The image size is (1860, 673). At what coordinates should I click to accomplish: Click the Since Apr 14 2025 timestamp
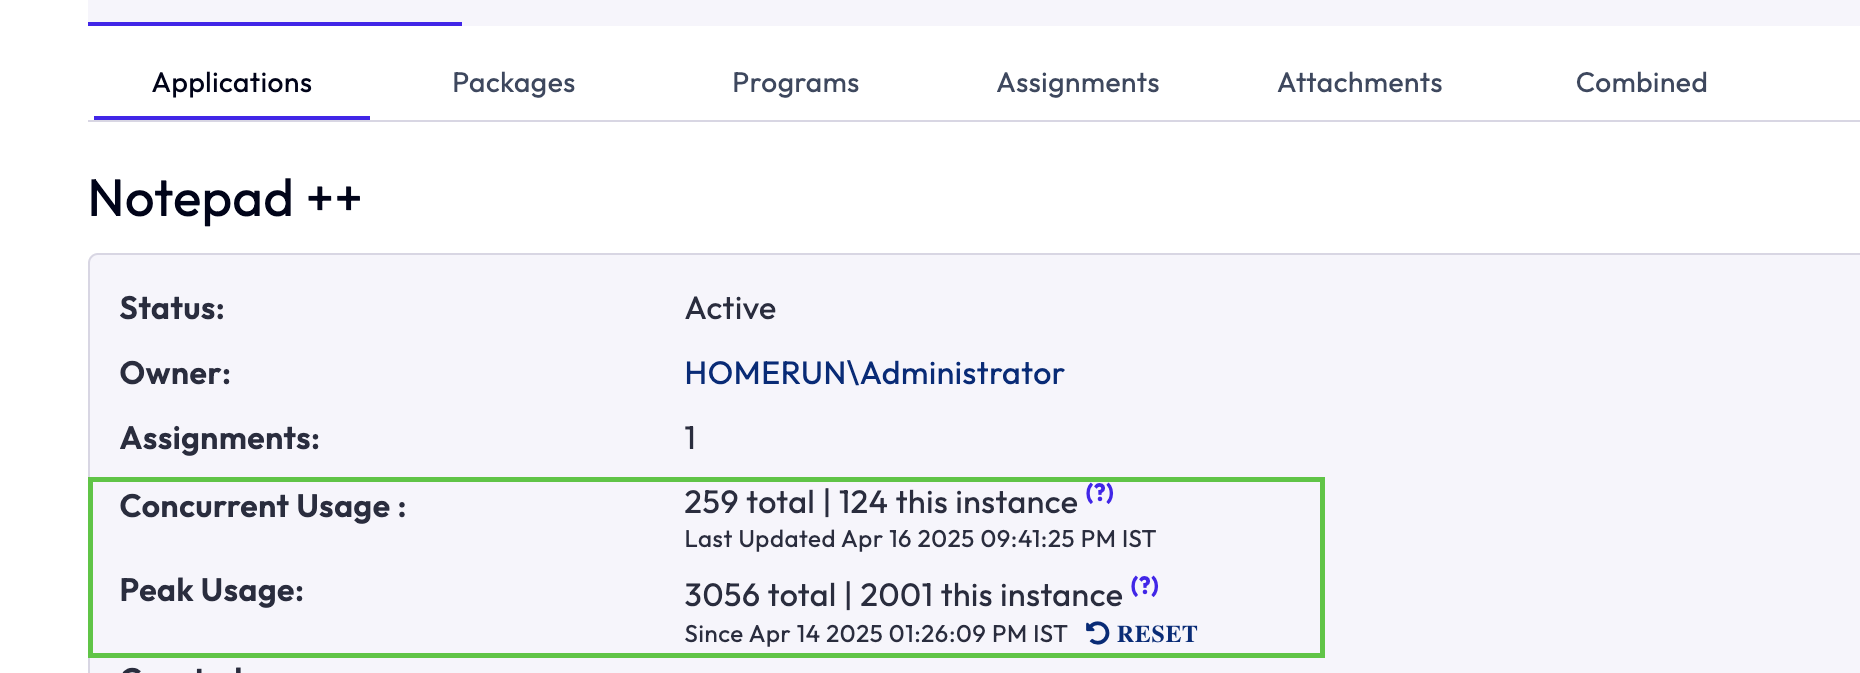[876, 634]
